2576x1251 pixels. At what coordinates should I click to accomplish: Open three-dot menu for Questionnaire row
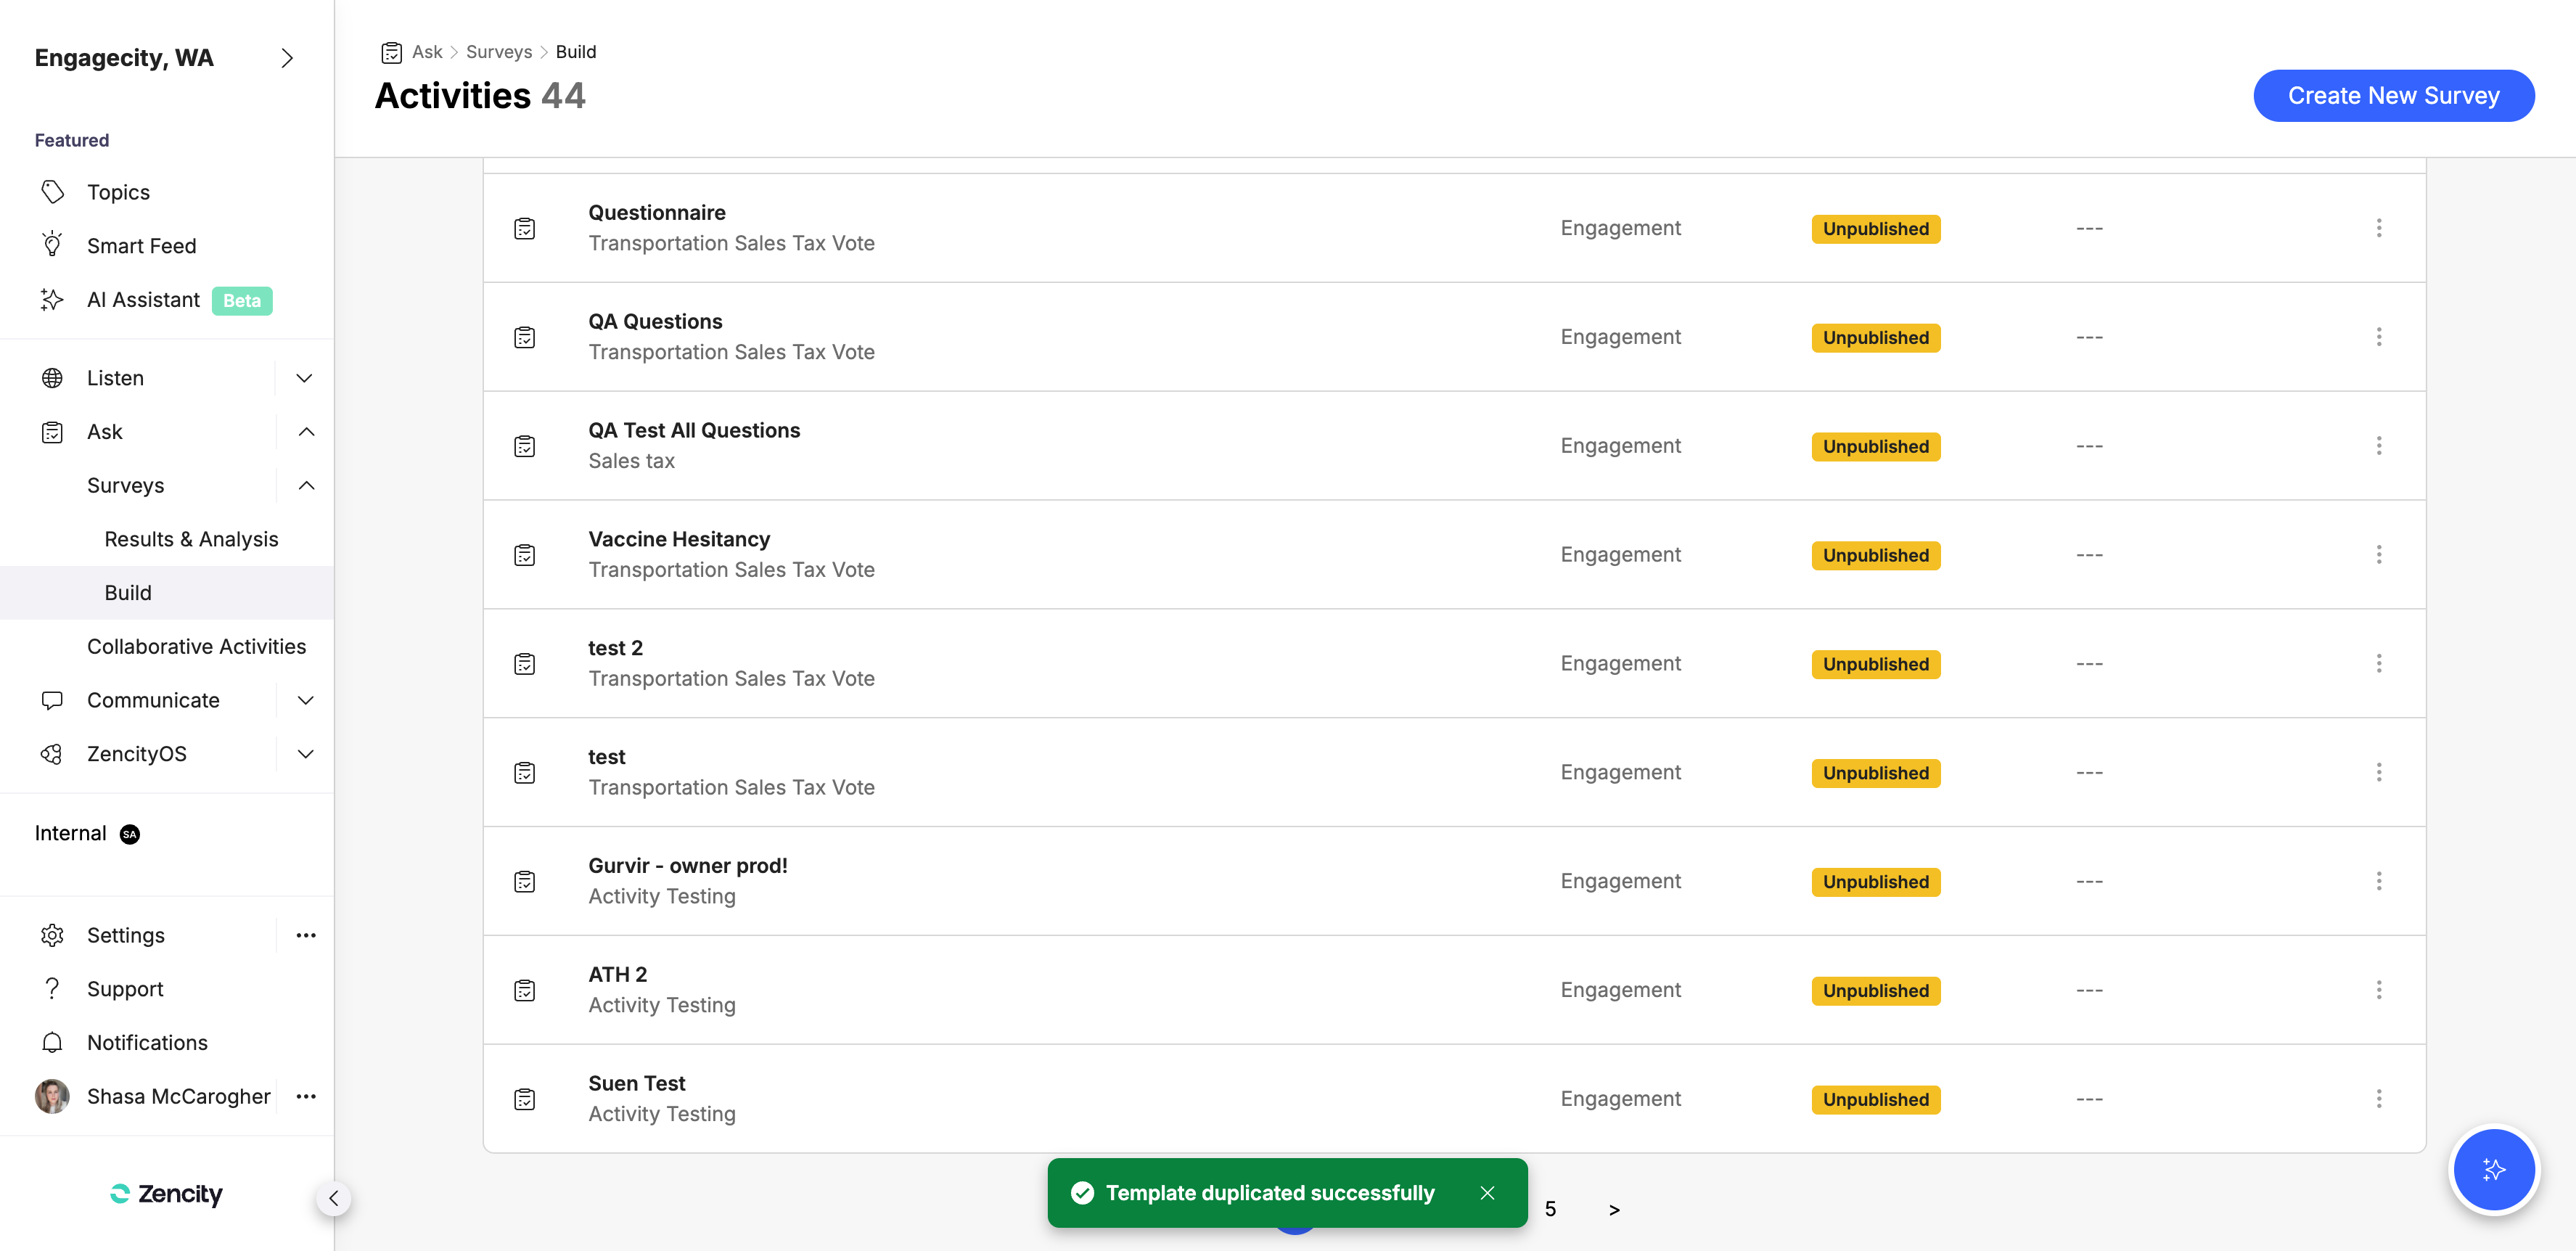coord(2378,228)
